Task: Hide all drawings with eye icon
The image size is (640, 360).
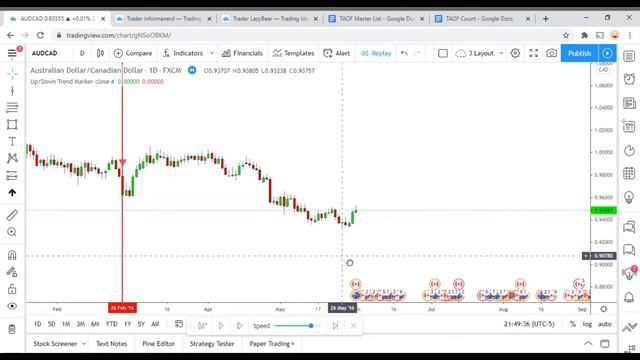Action: pyautogui.click(x=12, y=306)
